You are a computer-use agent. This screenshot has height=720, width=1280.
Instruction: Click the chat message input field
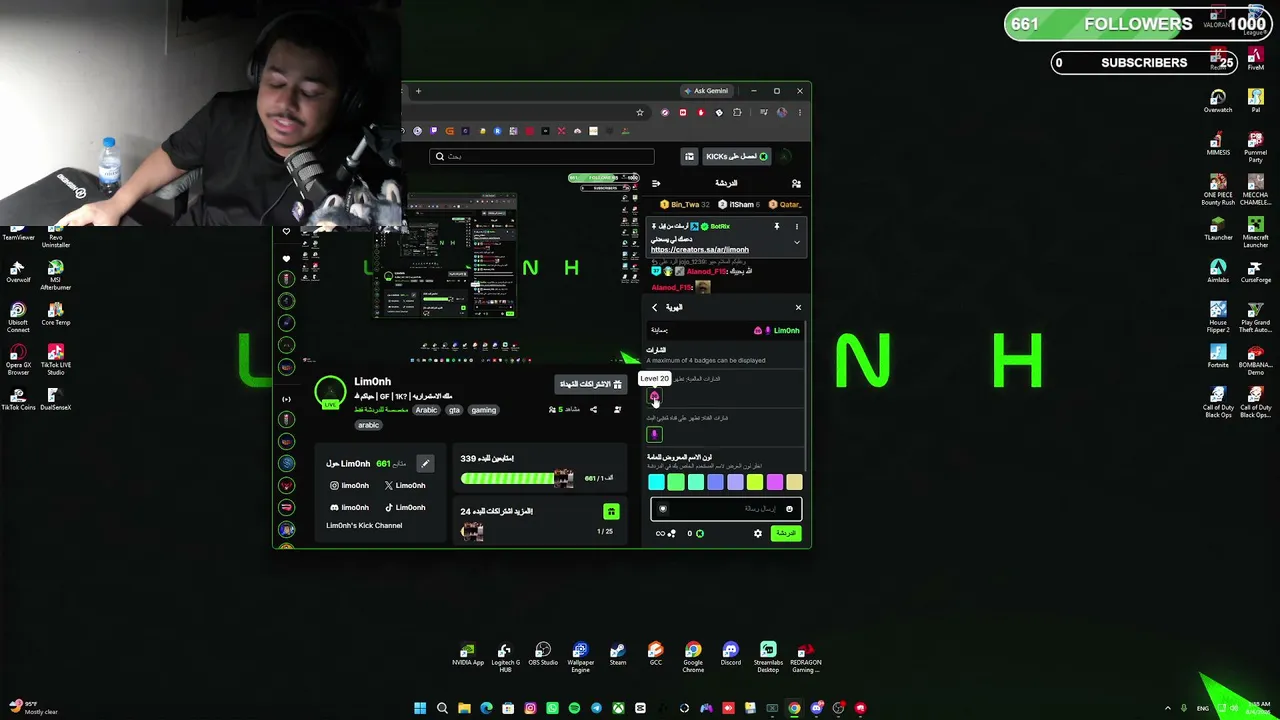(x=726, y=509)
